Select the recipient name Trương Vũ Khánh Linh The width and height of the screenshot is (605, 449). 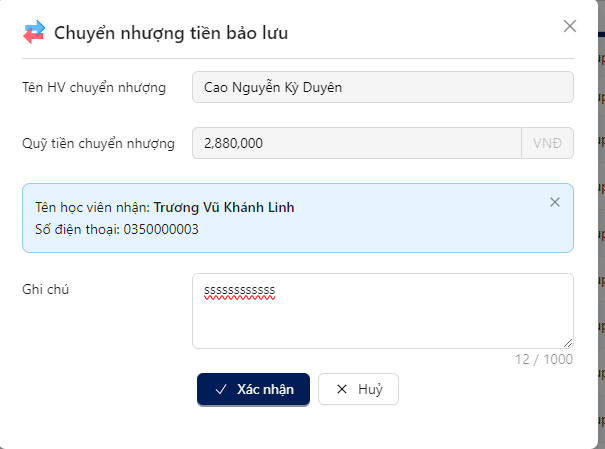(224, 208)
